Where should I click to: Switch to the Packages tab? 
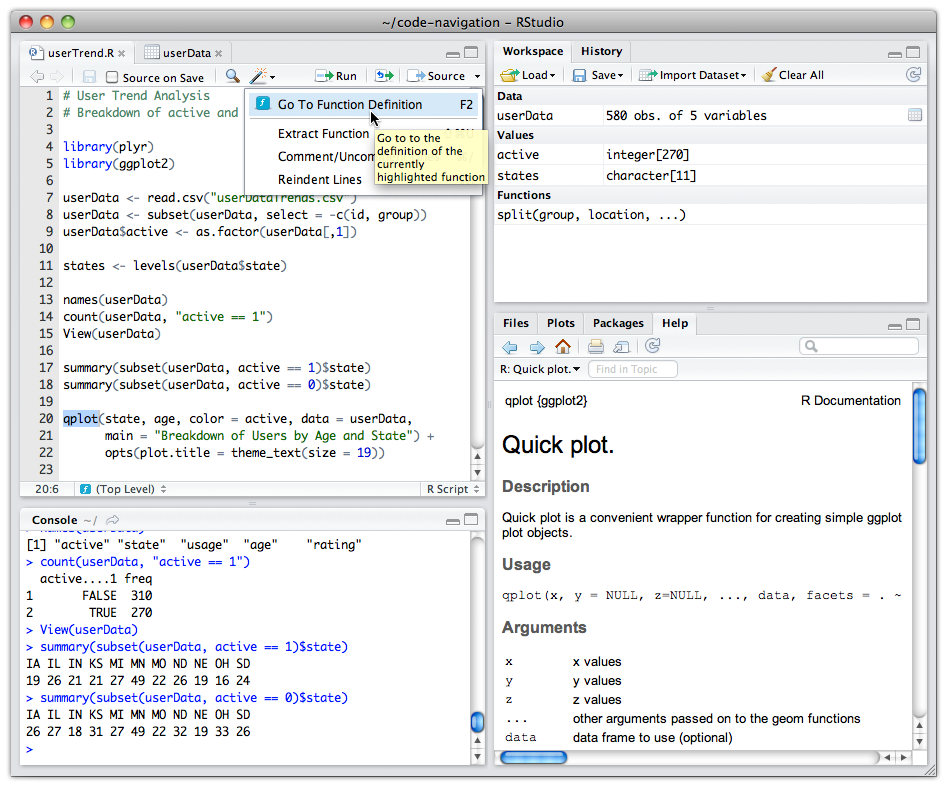617,323
